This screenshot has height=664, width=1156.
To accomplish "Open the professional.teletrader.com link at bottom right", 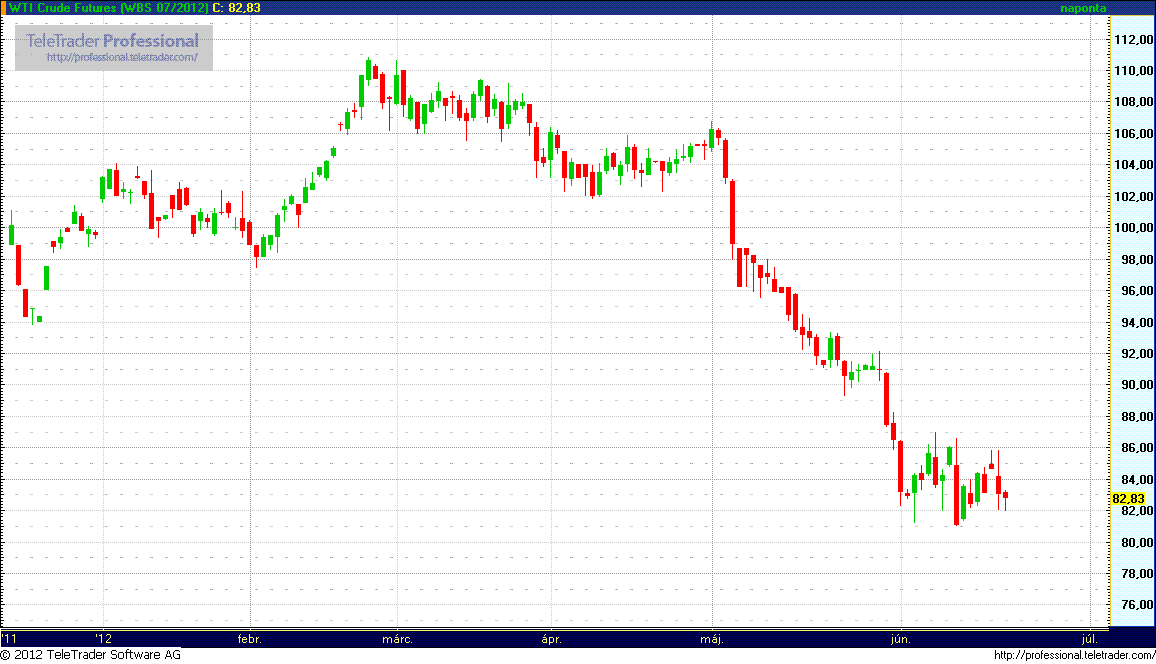I will [1074, 655].
